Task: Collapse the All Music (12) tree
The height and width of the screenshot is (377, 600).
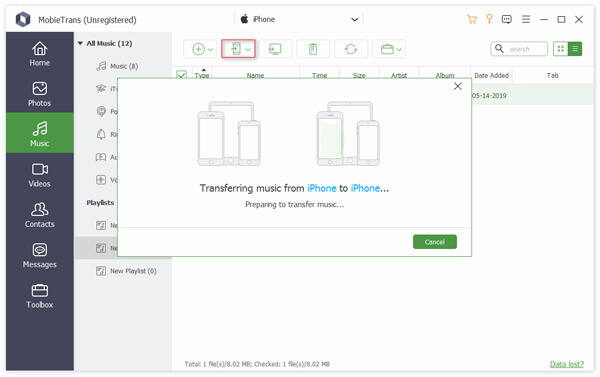Action: coord(80,43)
